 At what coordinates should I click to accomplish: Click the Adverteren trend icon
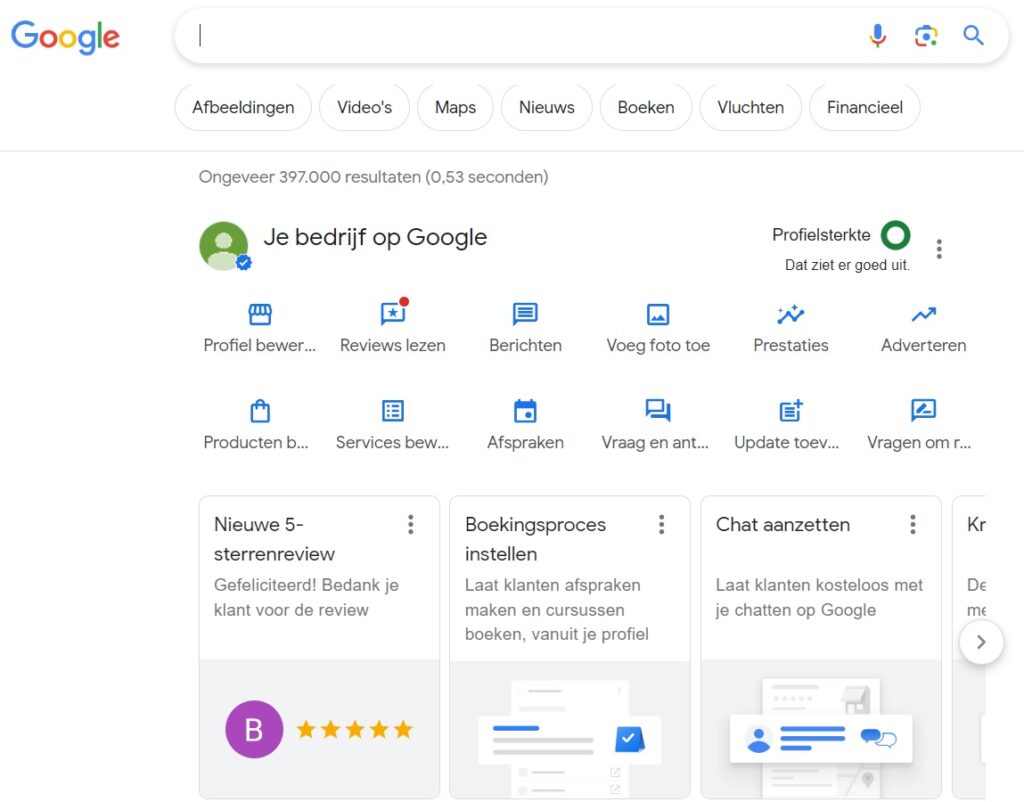pos(923,315)
